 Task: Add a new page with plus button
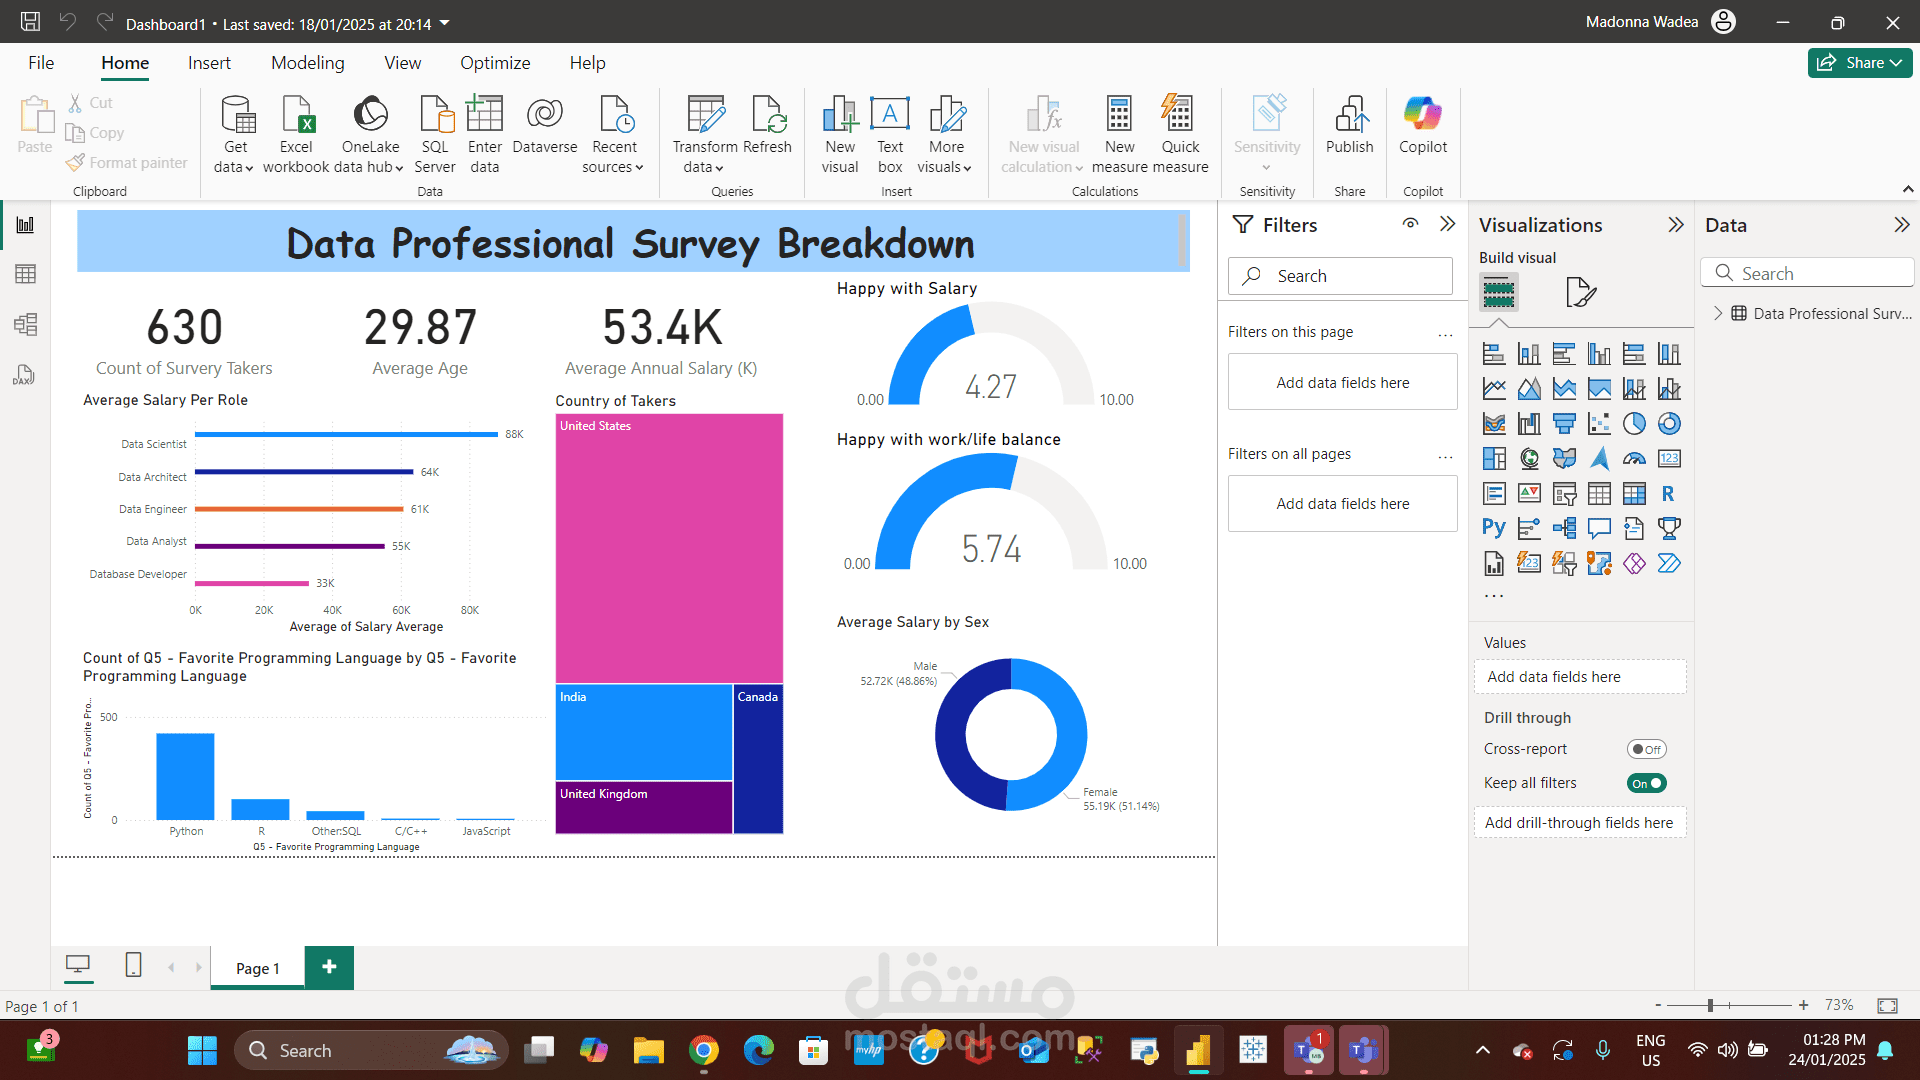329,967
